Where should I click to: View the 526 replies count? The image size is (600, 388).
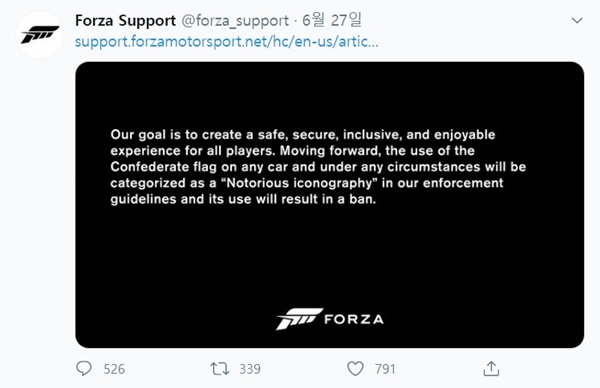point(114,369)
